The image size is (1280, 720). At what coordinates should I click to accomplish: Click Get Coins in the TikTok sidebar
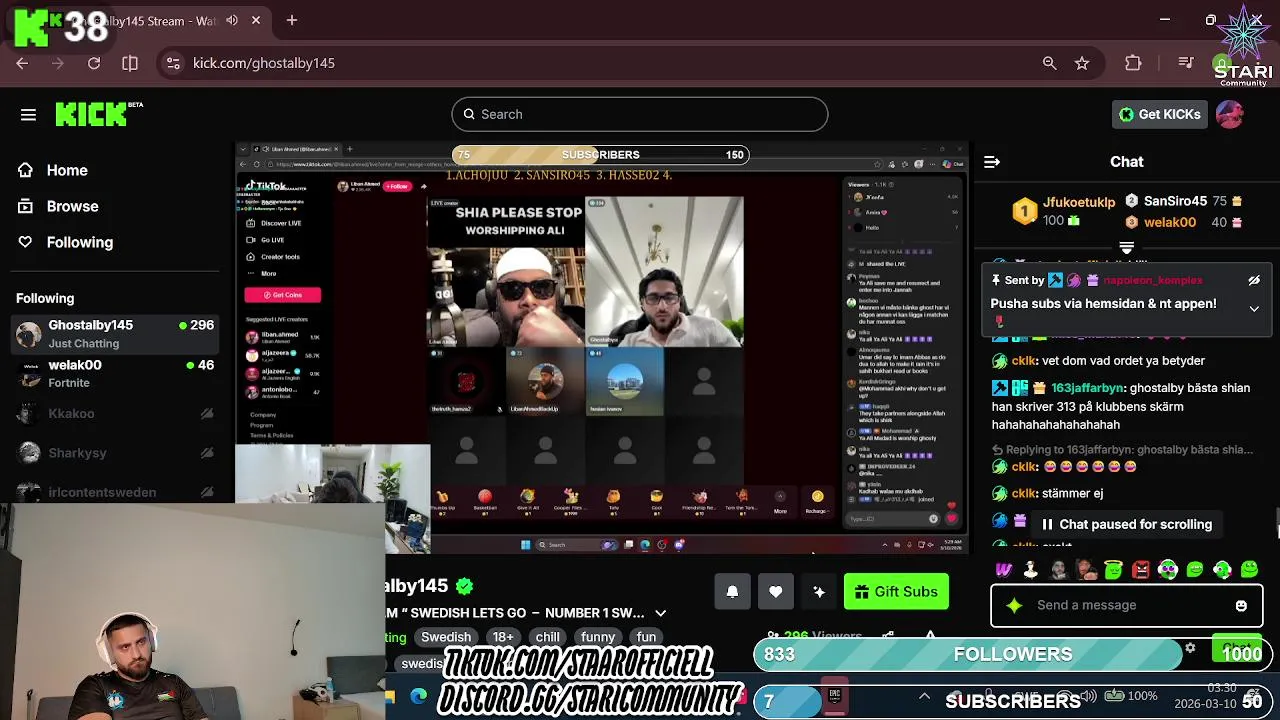click(283, 295)
